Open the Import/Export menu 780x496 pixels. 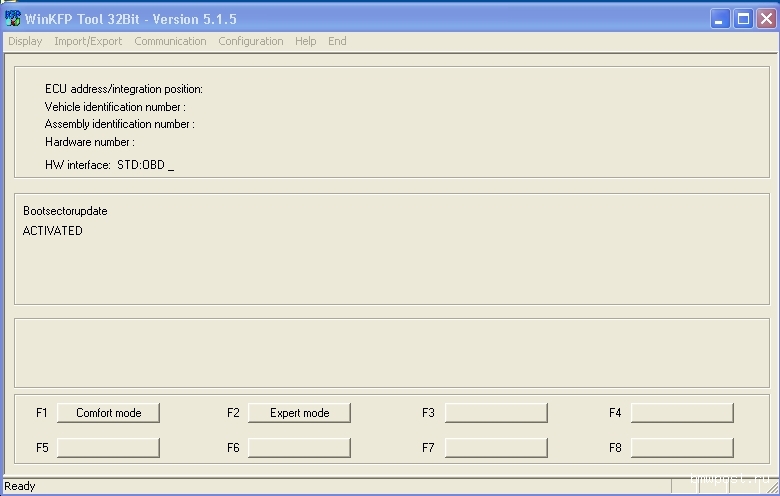click(x=88, y=41)
